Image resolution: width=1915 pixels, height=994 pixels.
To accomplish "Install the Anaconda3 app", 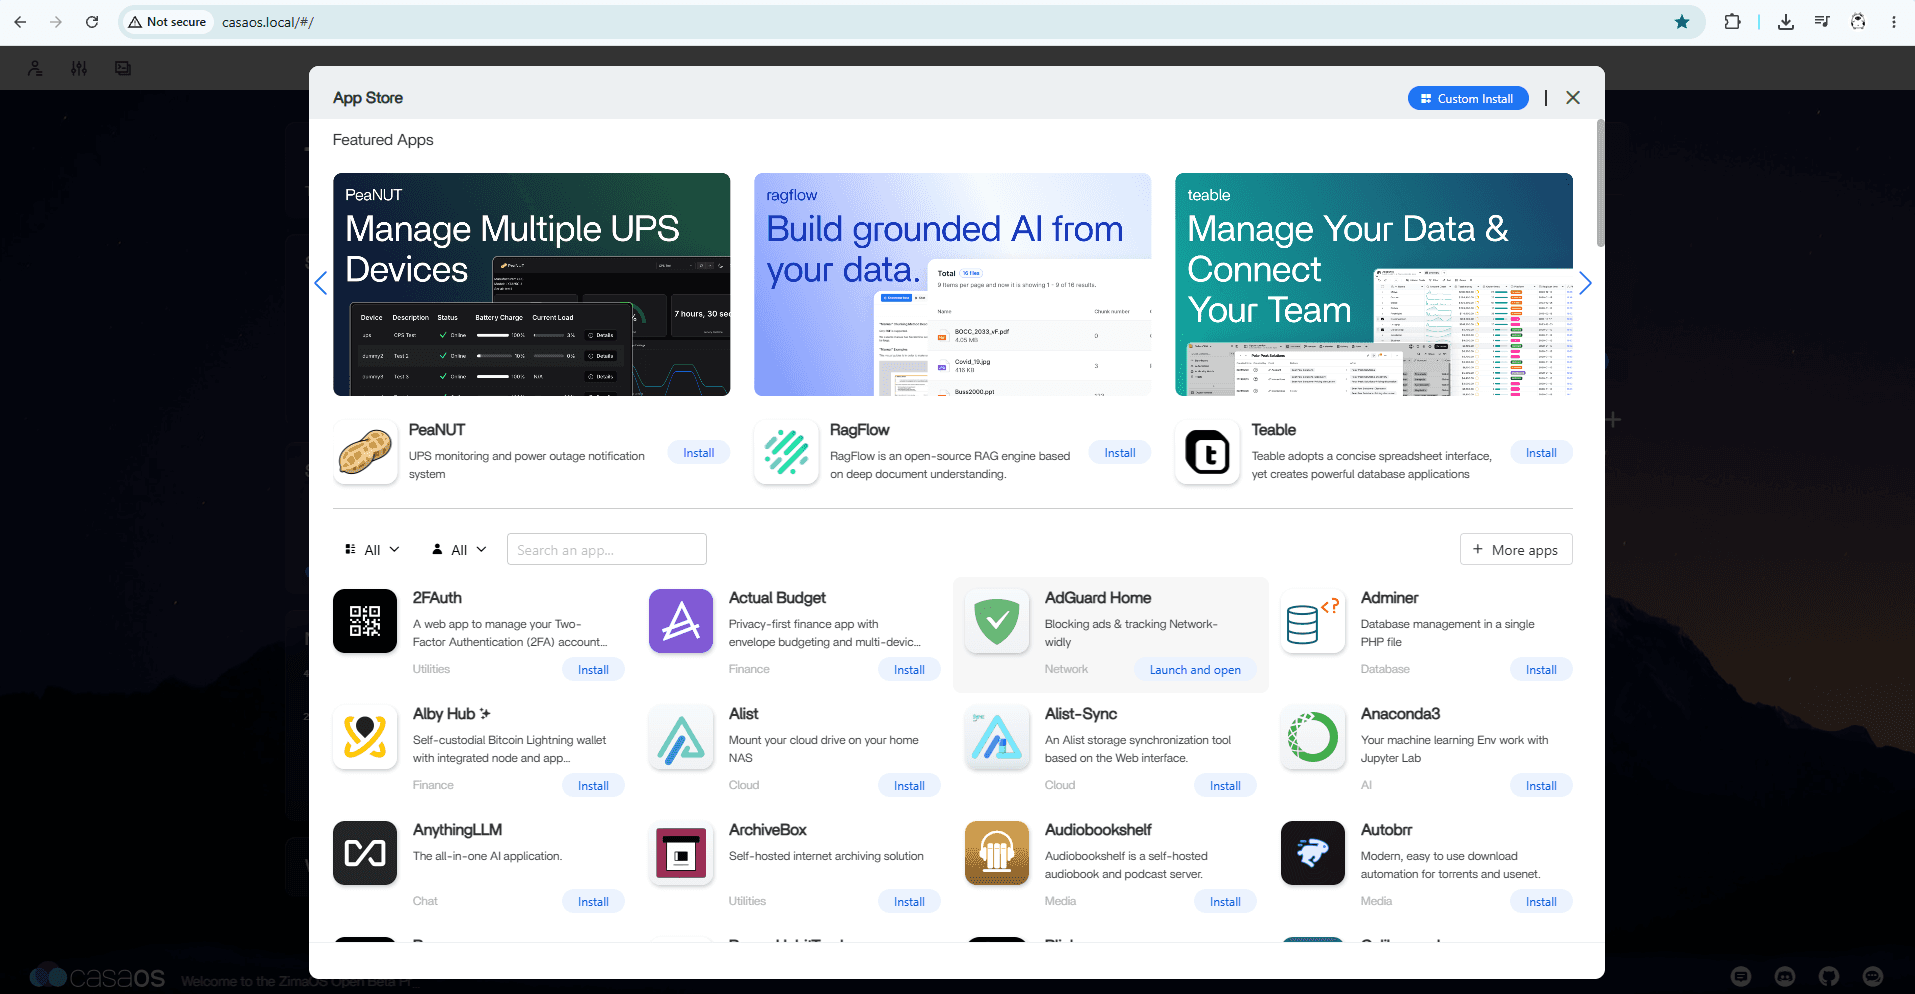I will point(1541,786).
